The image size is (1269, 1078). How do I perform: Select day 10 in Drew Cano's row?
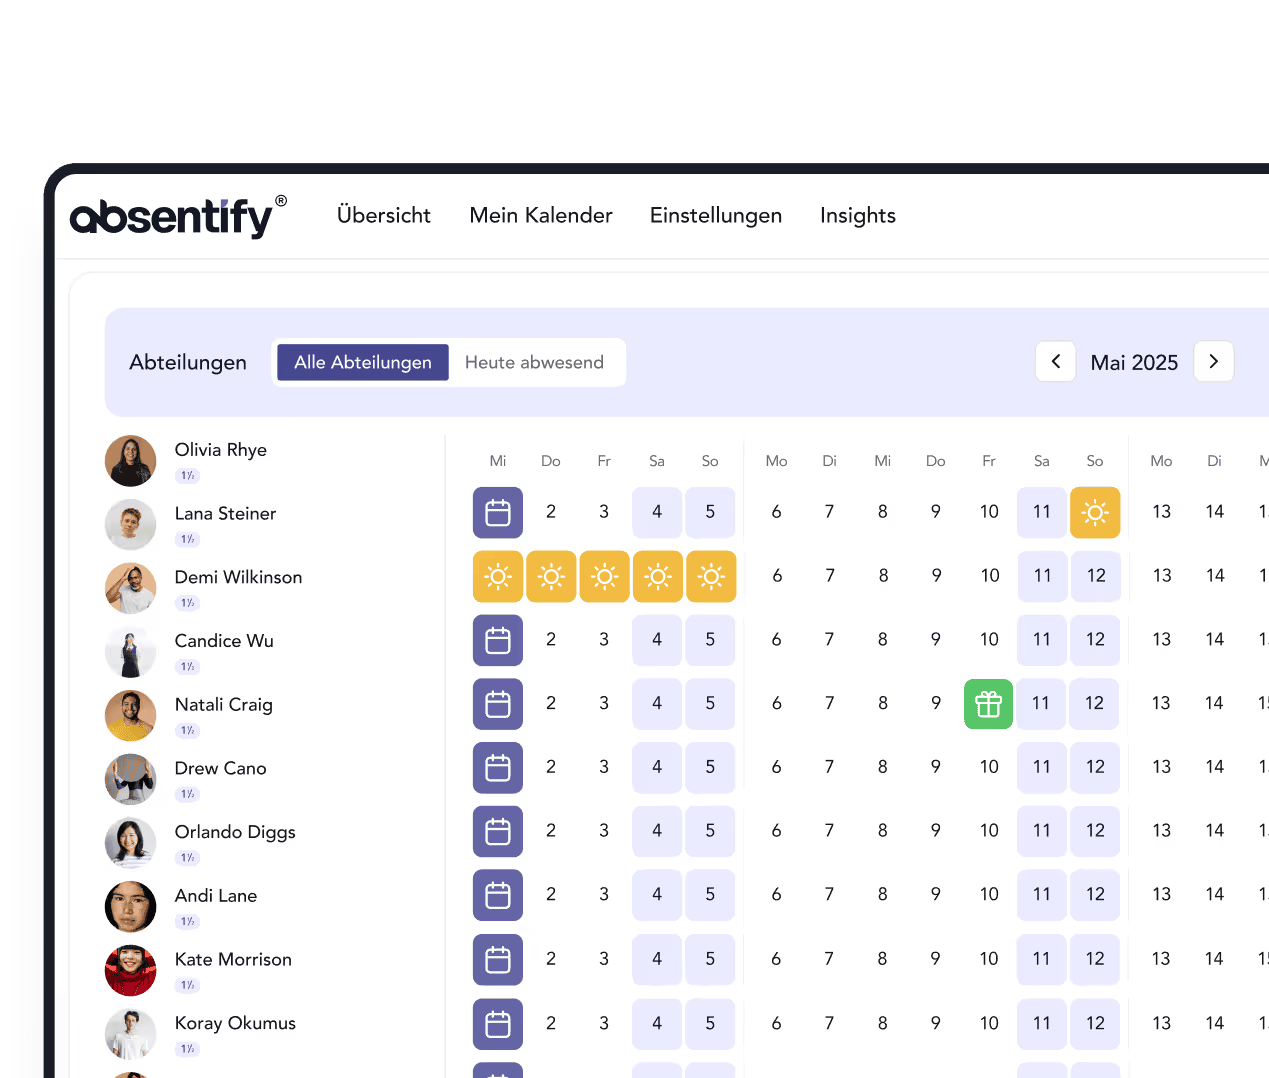click(x=989, y=831)
